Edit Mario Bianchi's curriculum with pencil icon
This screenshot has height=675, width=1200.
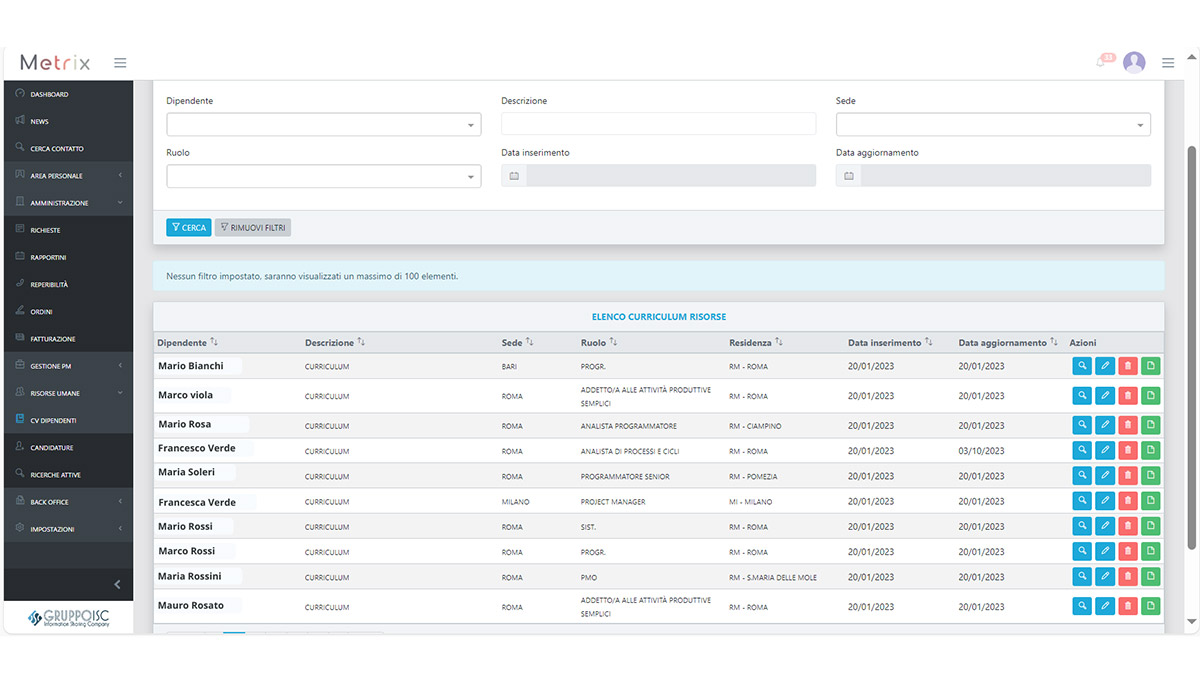(1105, 367)
